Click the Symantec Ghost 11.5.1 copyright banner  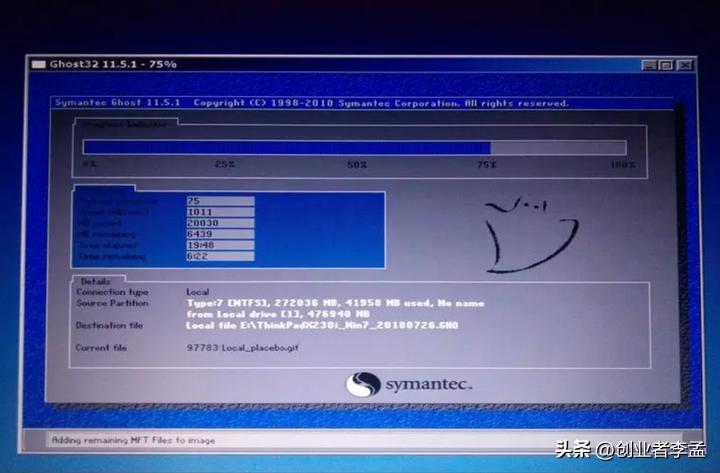click(x=312, y=103)
